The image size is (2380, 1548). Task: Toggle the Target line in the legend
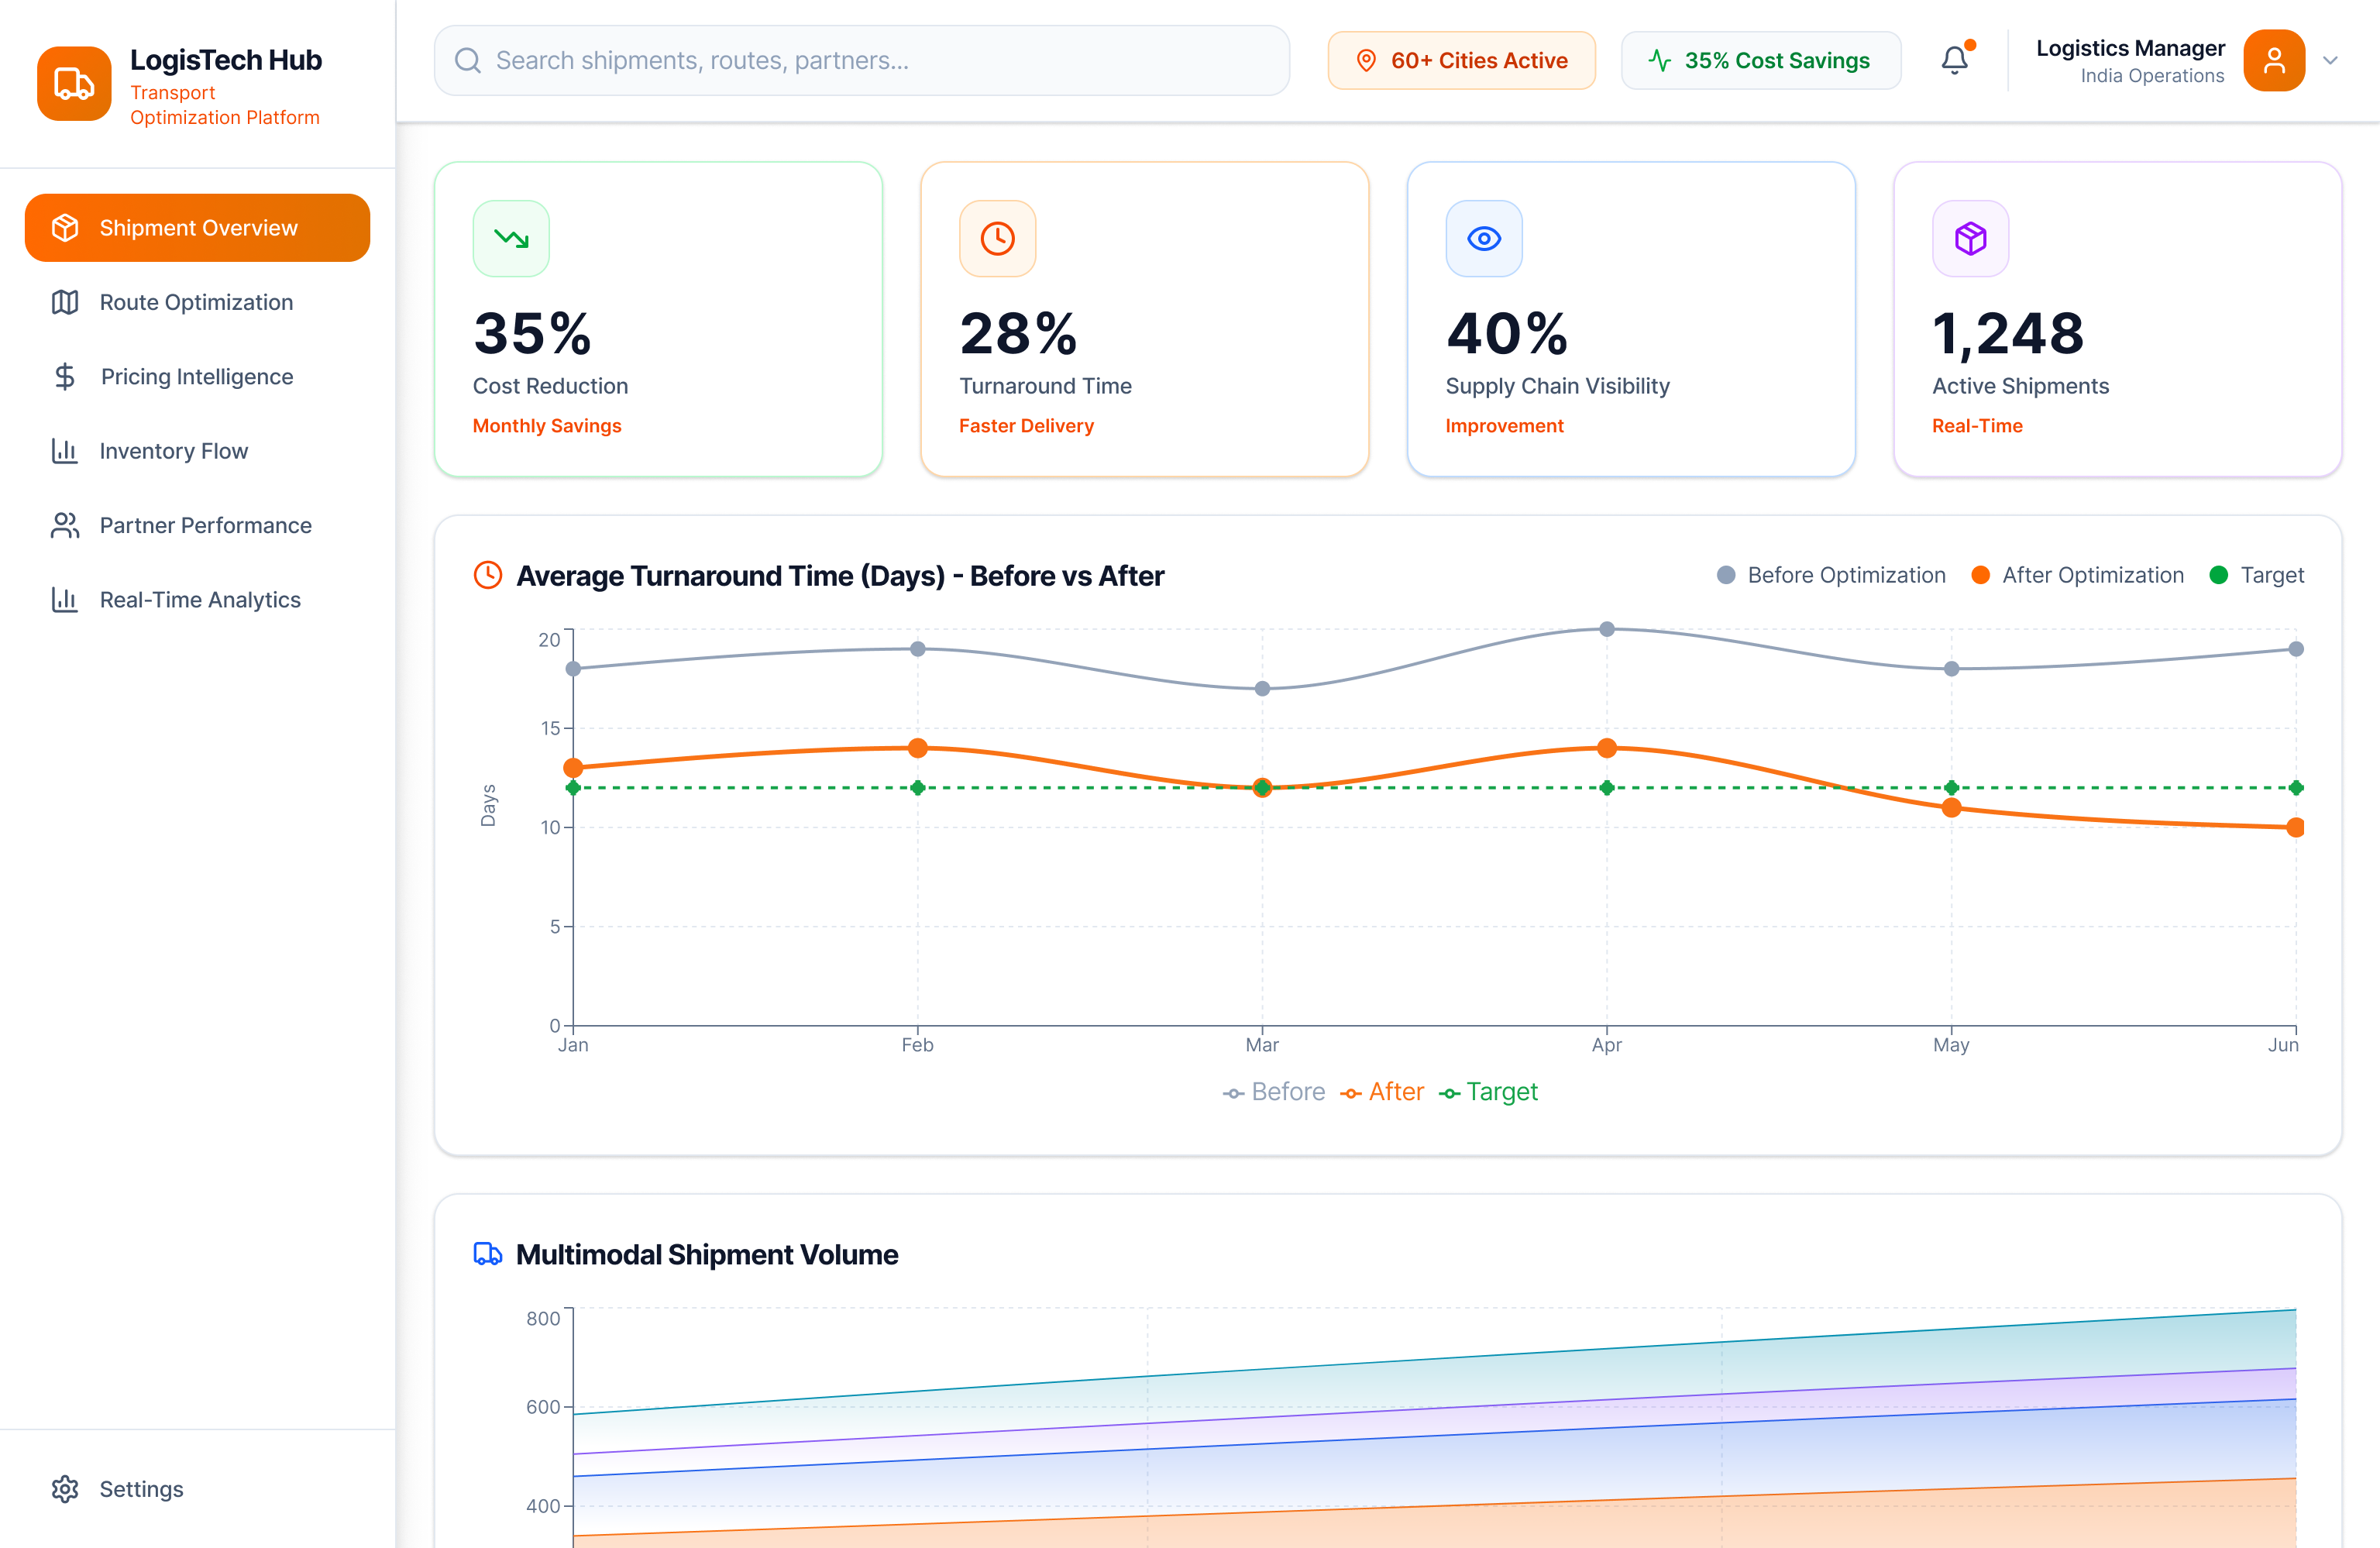click(x=1489, y=1091)
